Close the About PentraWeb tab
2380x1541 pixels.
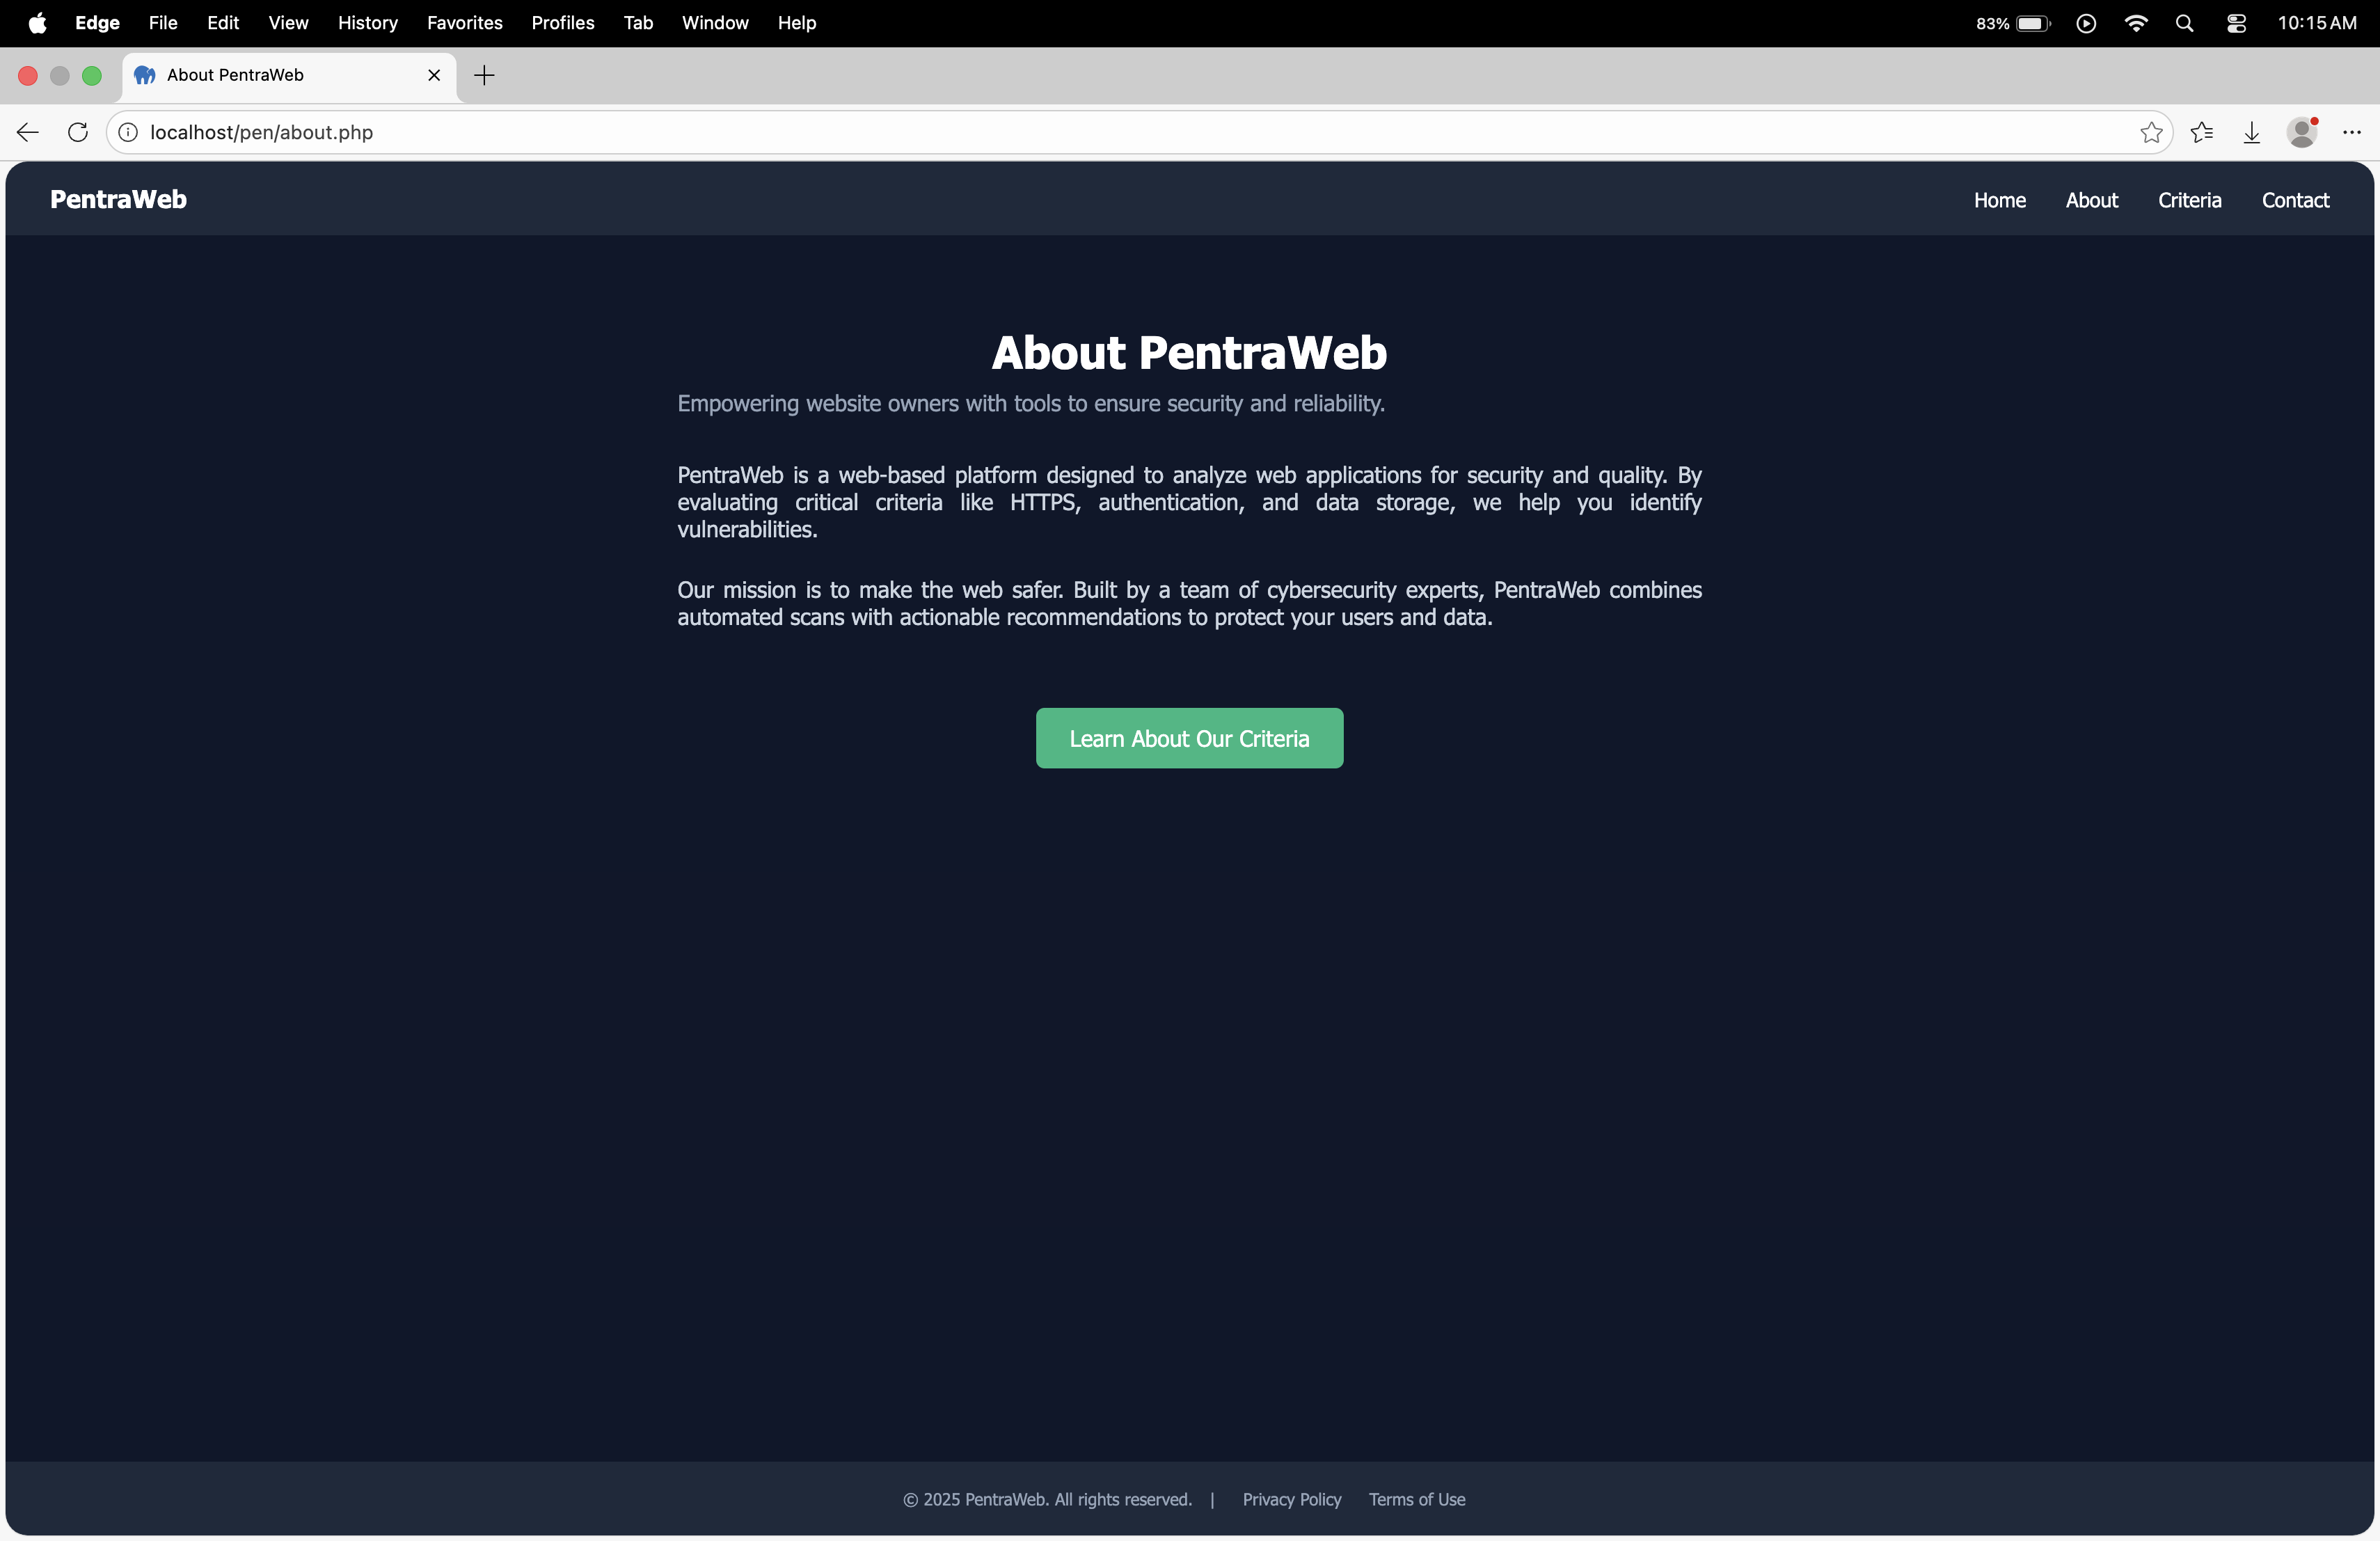coord(434,75)
